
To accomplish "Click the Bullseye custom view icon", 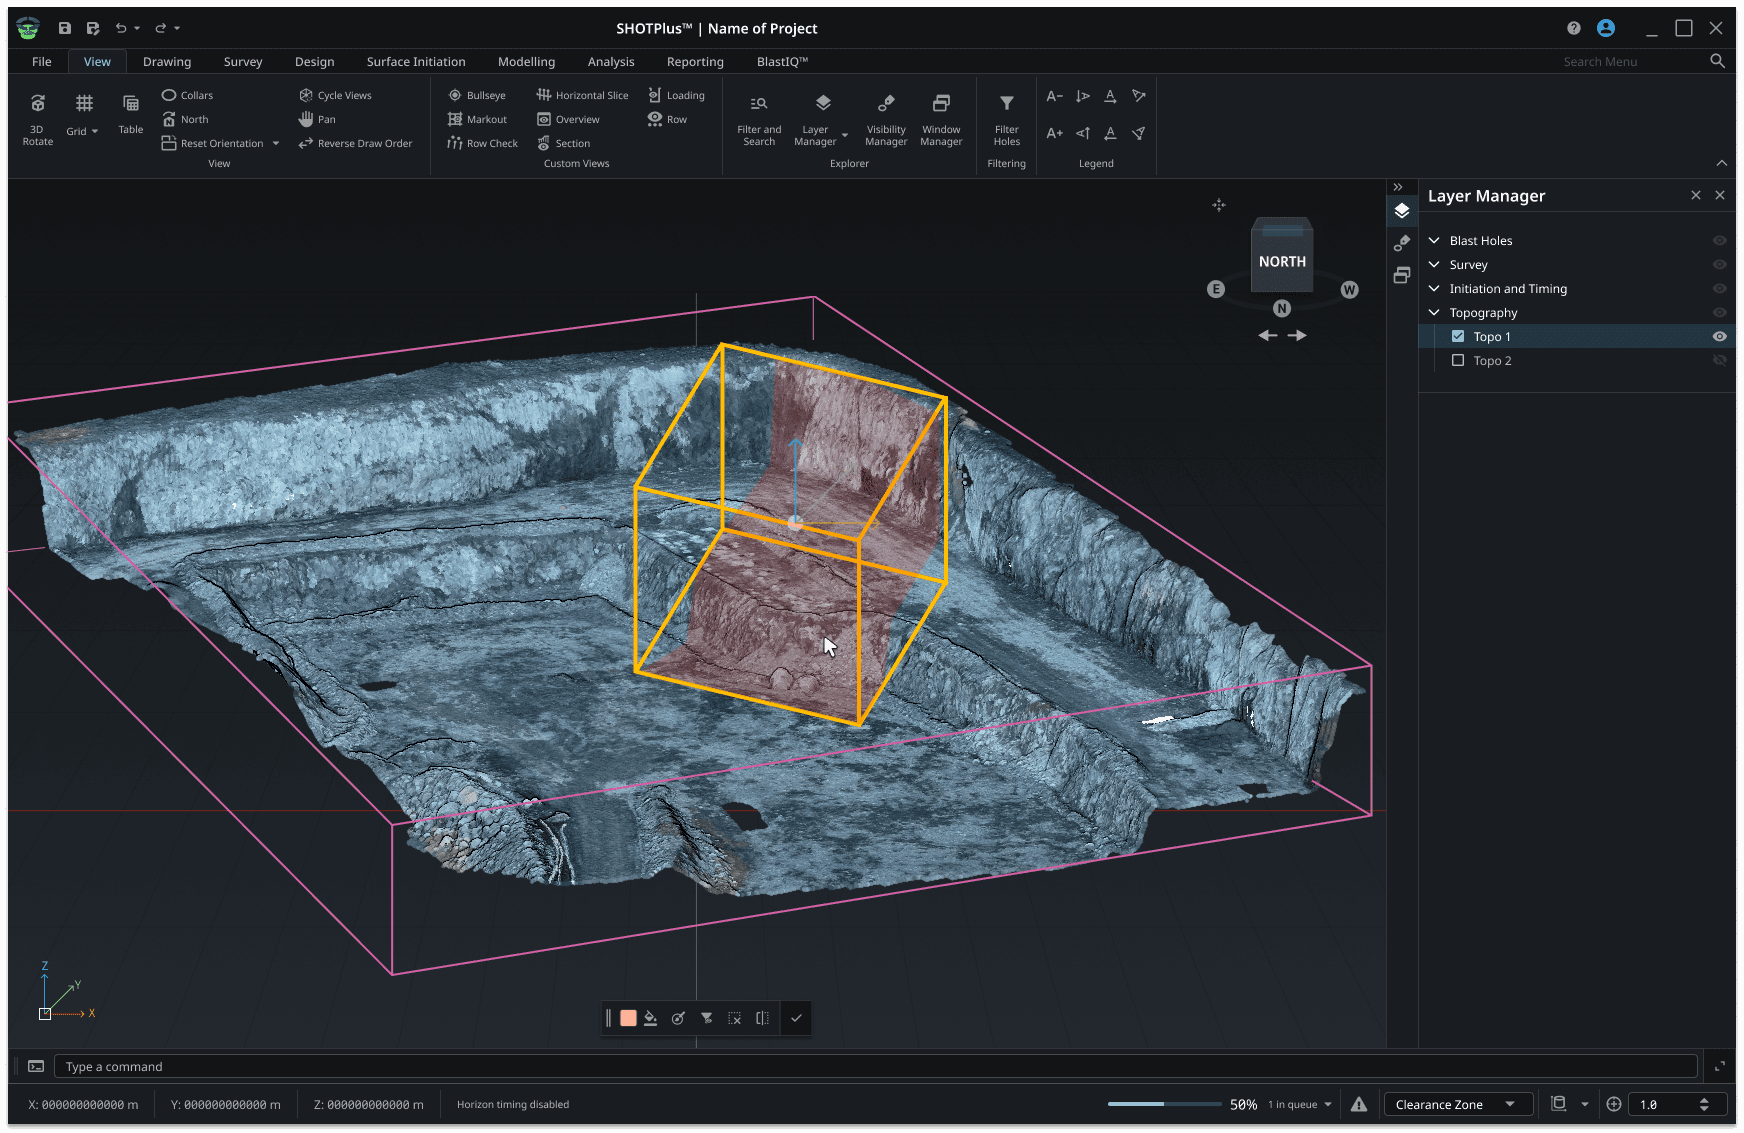I will pyautogui.click(x=455, y=95).
